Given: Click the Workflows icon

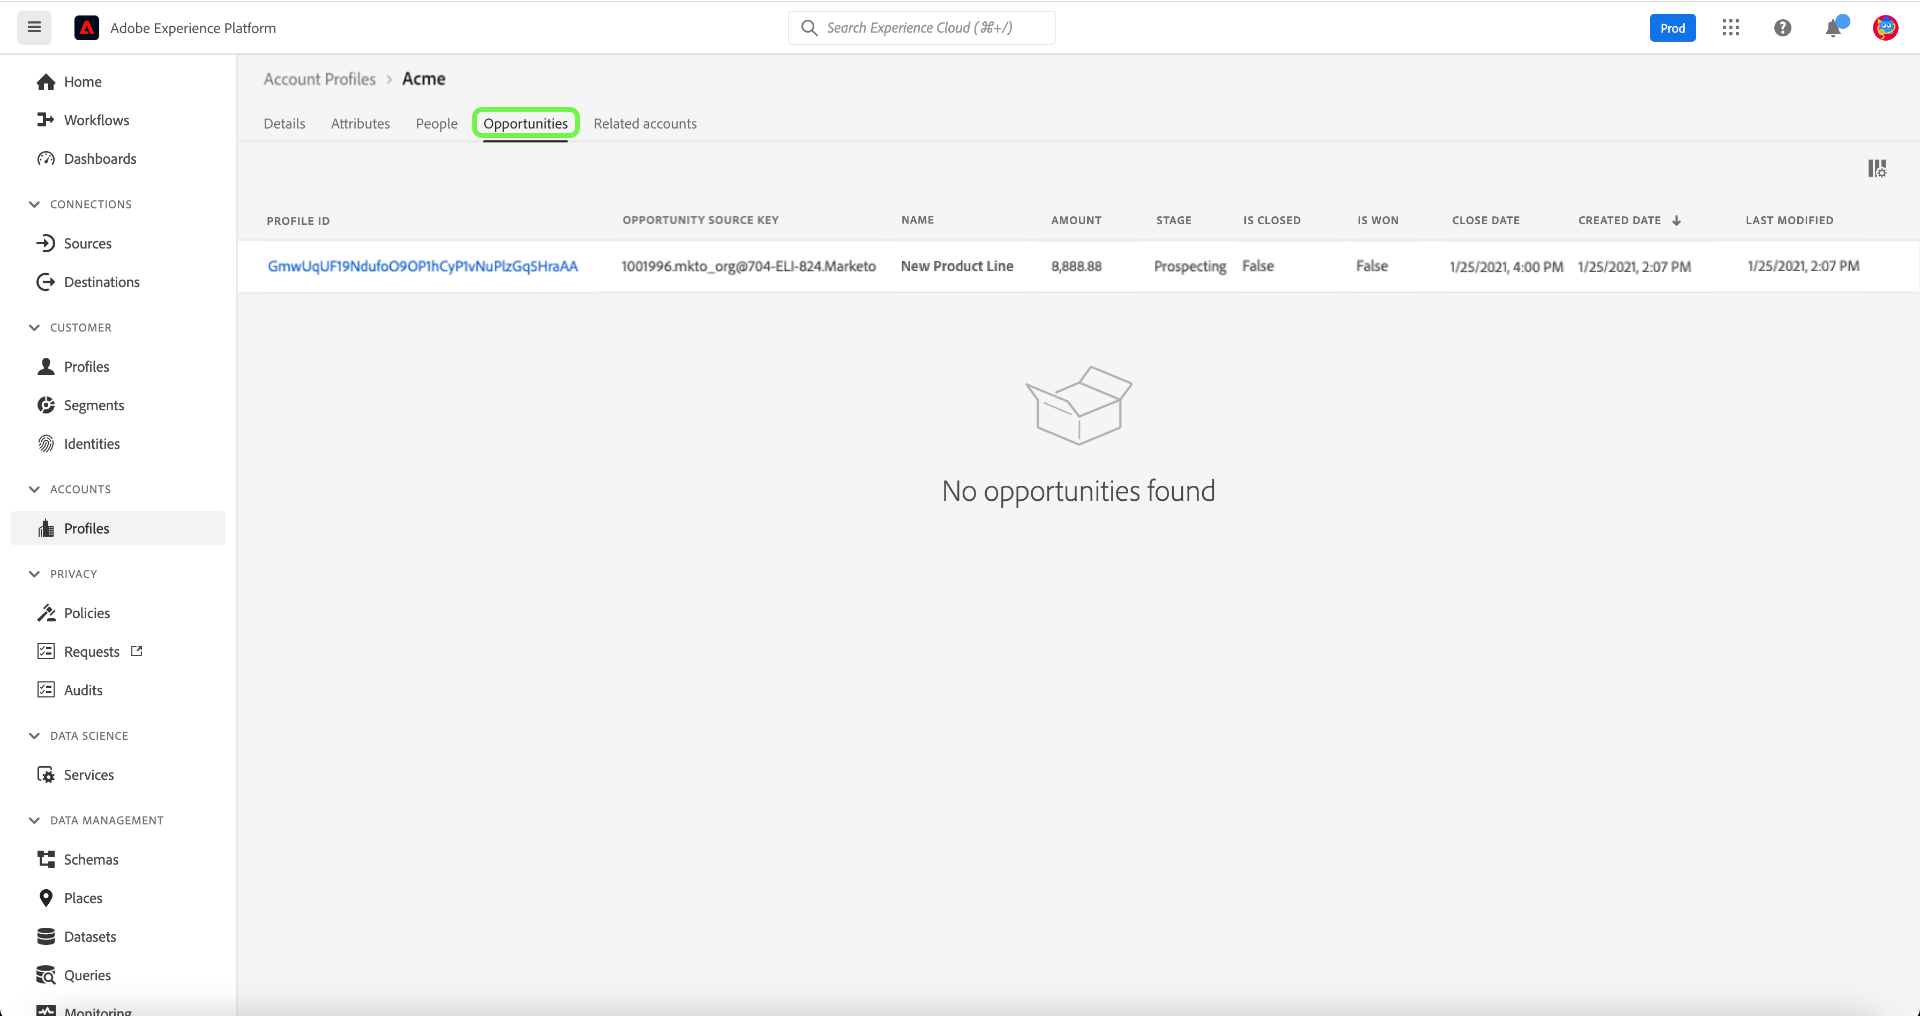Looking at the screenshot, I should (x=46, y=120).
